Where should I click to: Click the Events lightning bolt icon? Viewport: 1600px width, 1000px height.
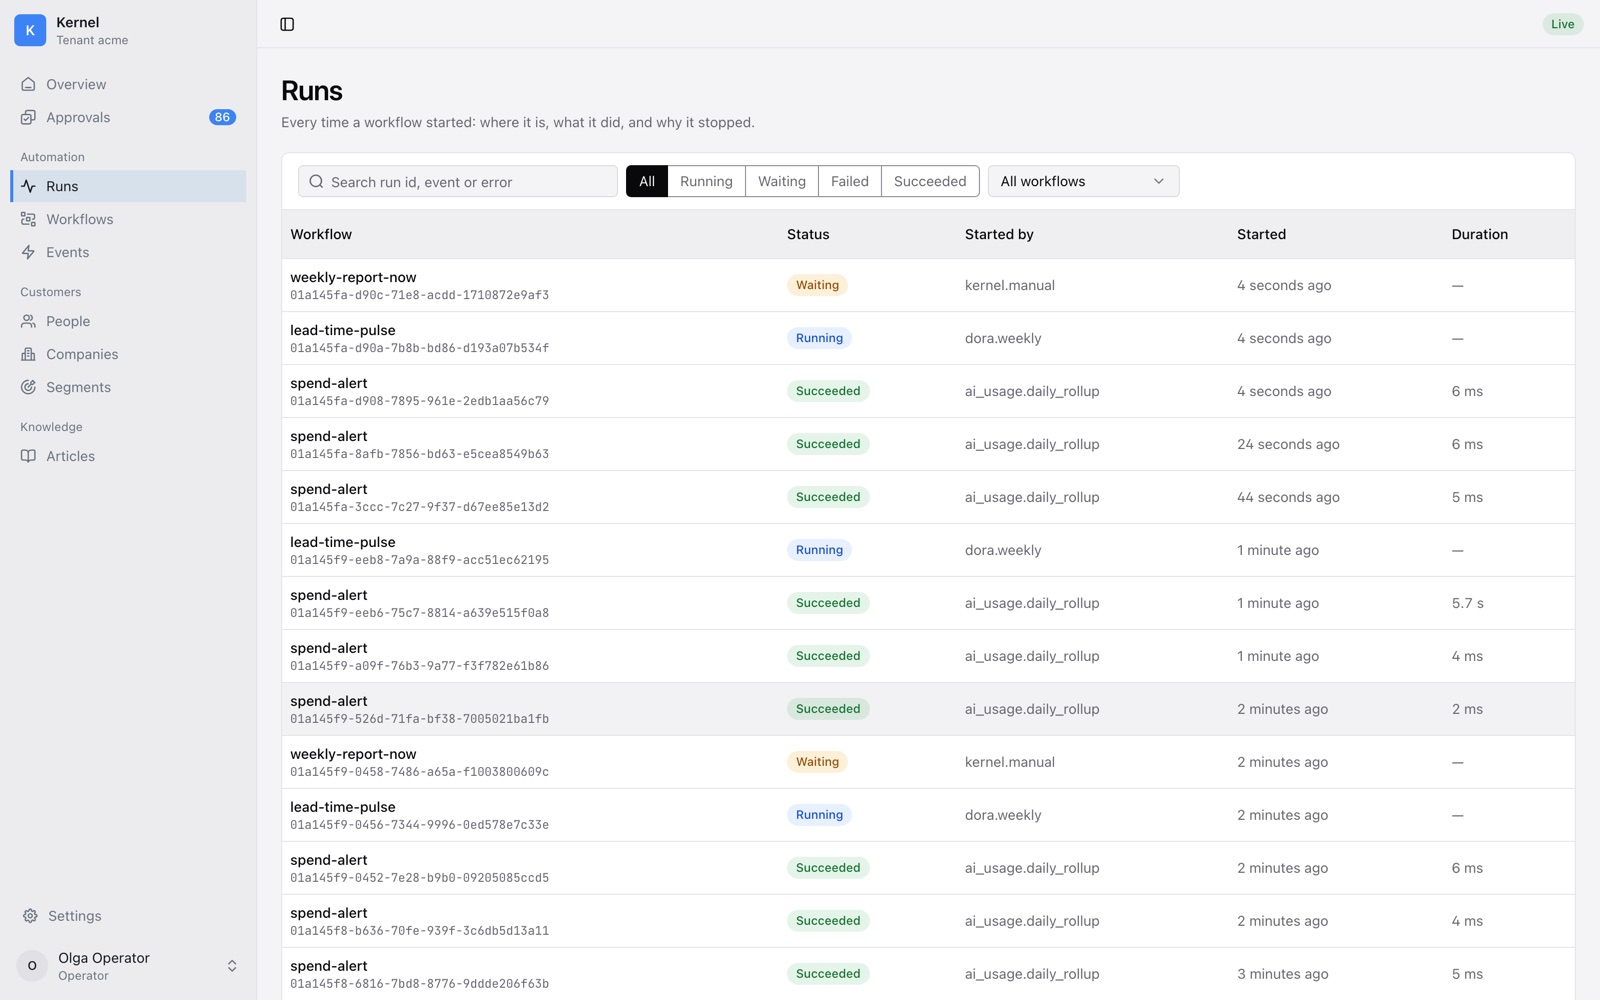tap(28, 252)
